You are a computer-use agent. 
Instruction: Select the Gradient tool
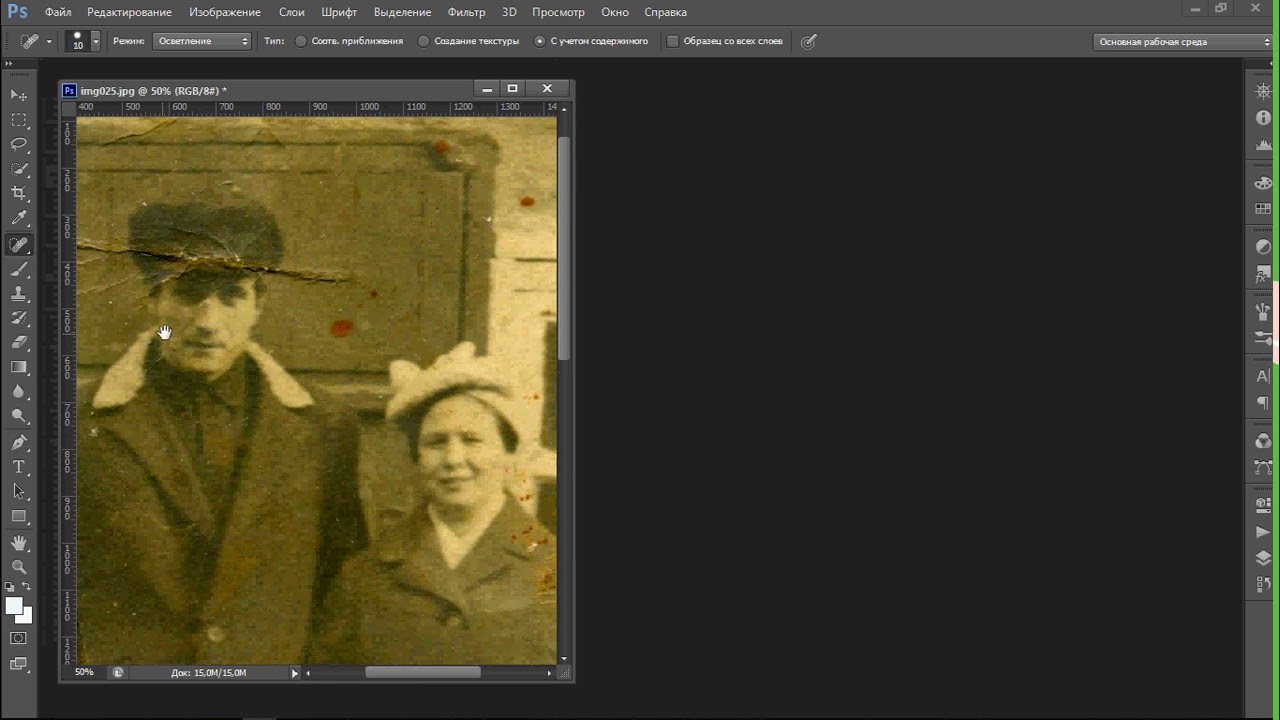(19, 367)
